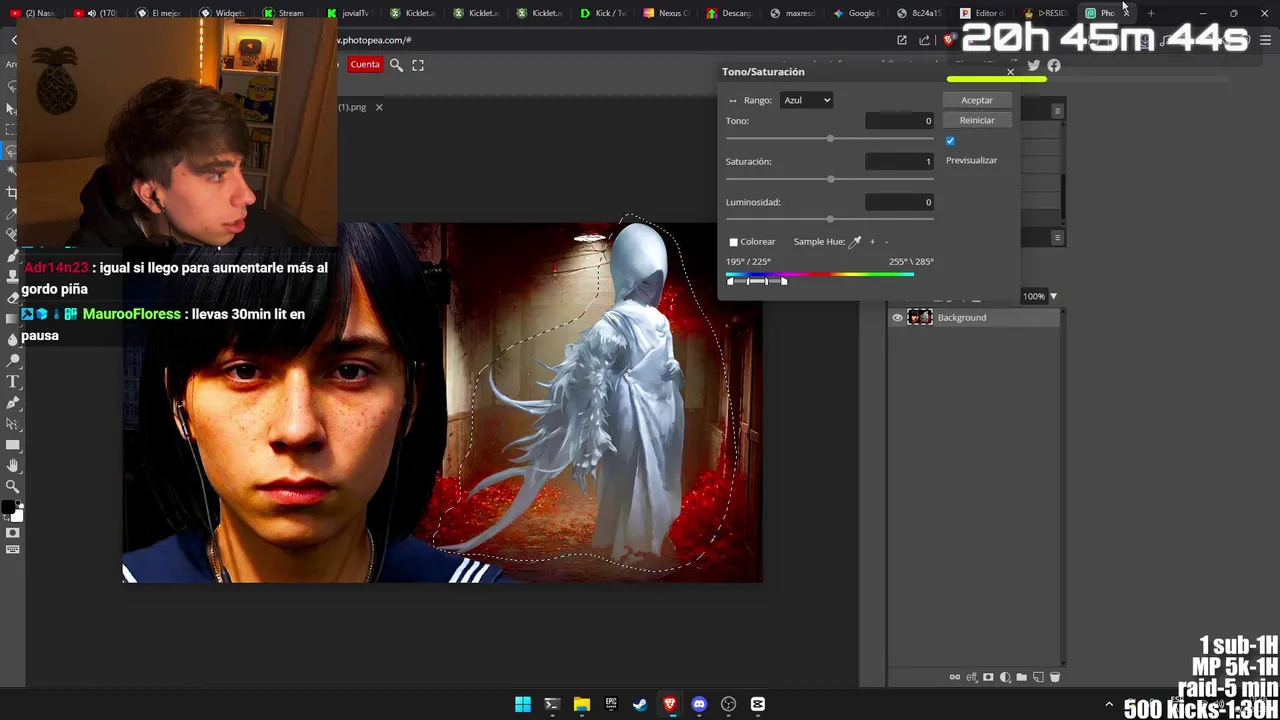
Task: Switch to the Kick browser tab
Action: (603, 13)
